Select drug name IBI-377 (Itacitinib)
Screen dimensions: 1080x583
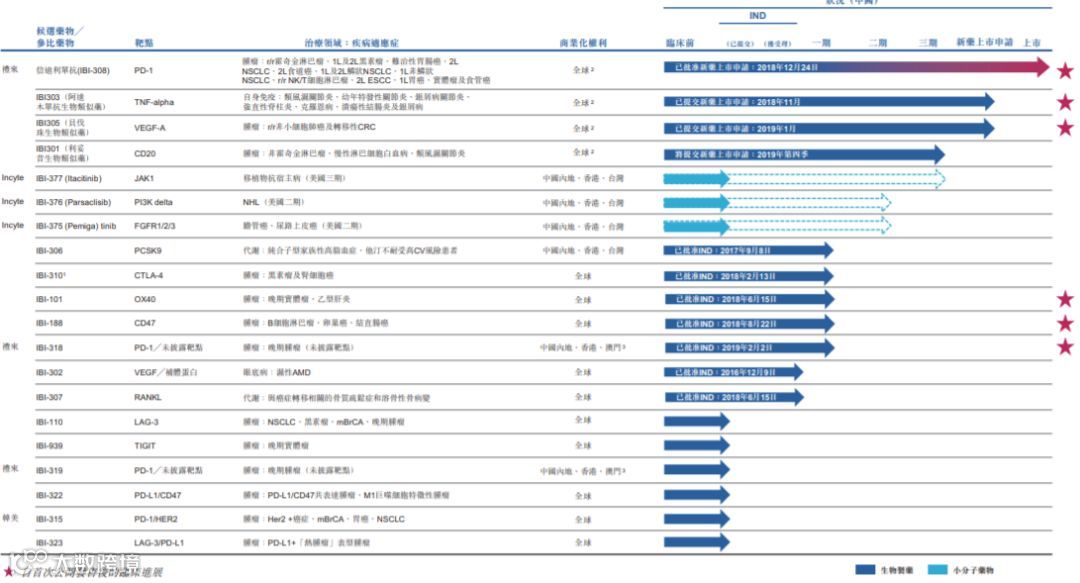(69, 178)
